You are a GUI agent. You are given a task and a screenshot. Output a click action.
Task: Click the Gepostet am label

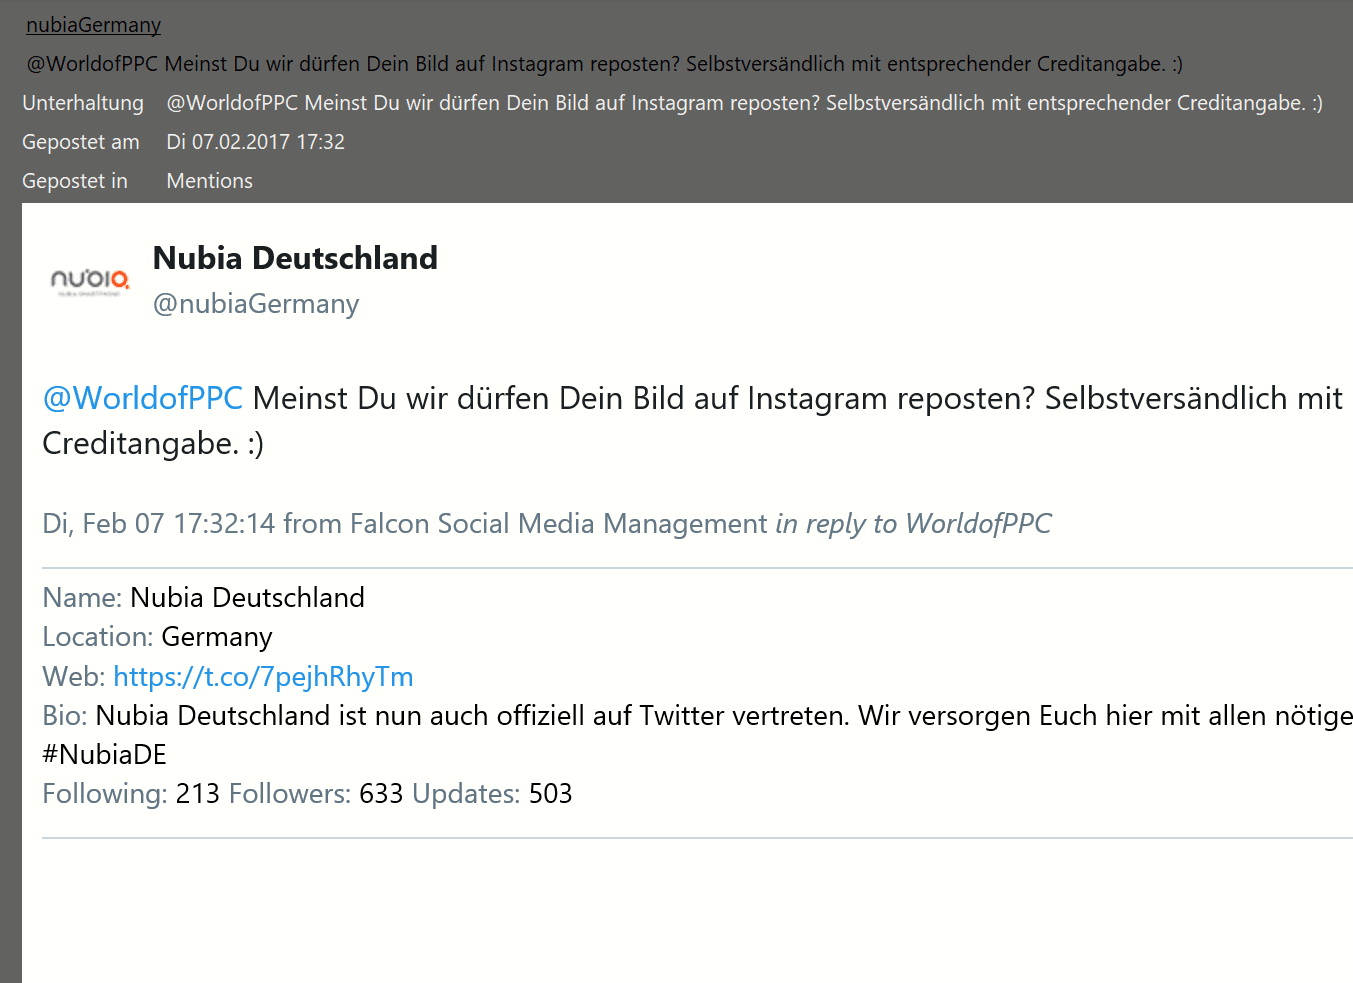pos(81,142)
